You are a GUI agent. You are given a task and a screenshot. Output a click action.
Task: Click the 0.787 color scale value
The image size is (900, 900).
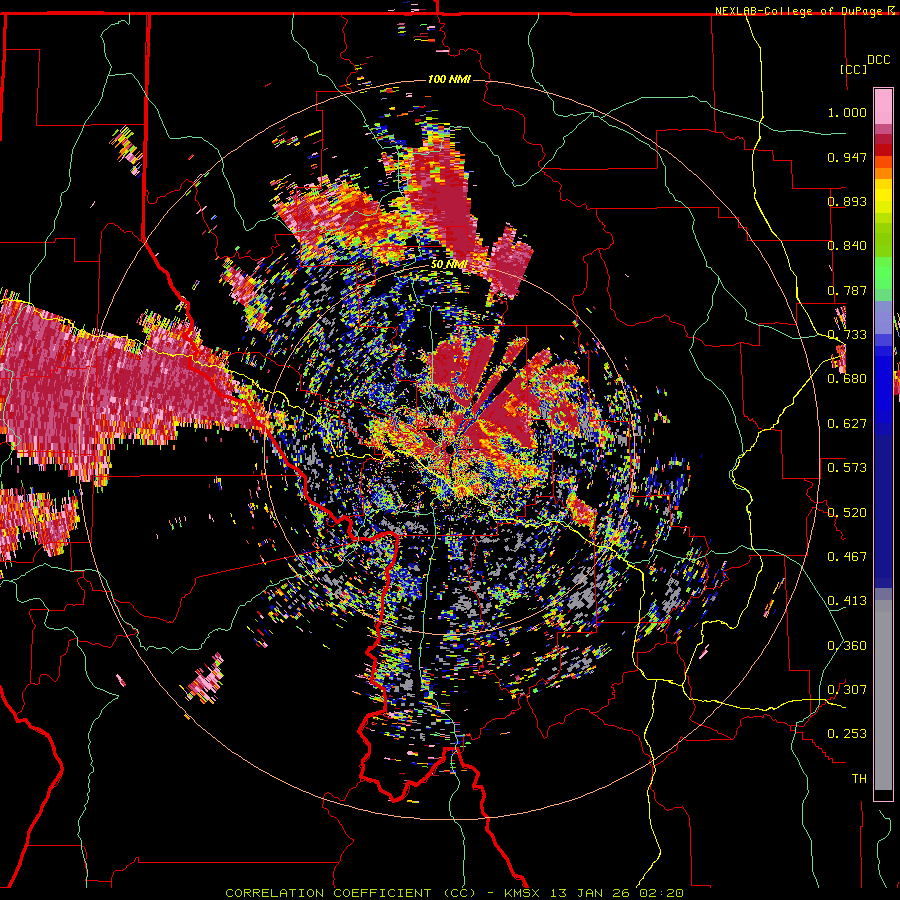click(x=847, y=290)
